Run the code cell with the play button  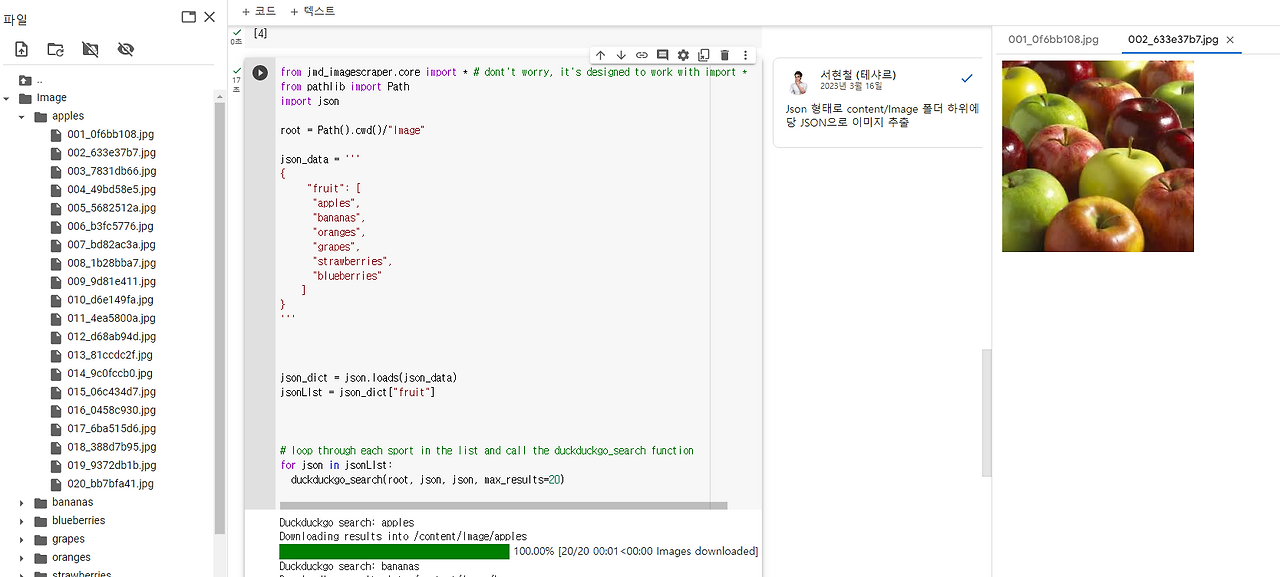point(259,71)
